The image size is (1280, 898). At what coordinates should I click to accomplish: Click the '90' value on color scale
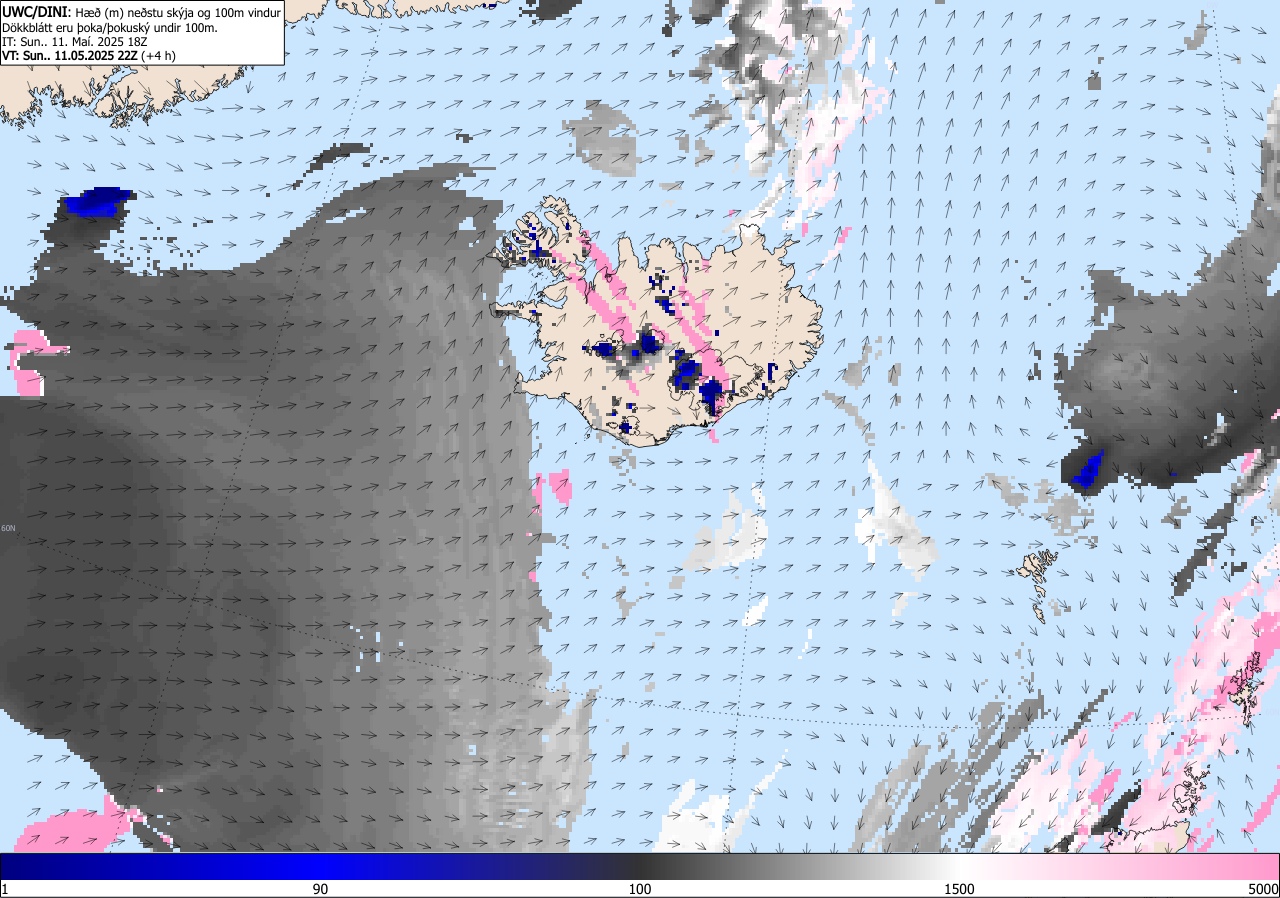click(x=320, y=889)
